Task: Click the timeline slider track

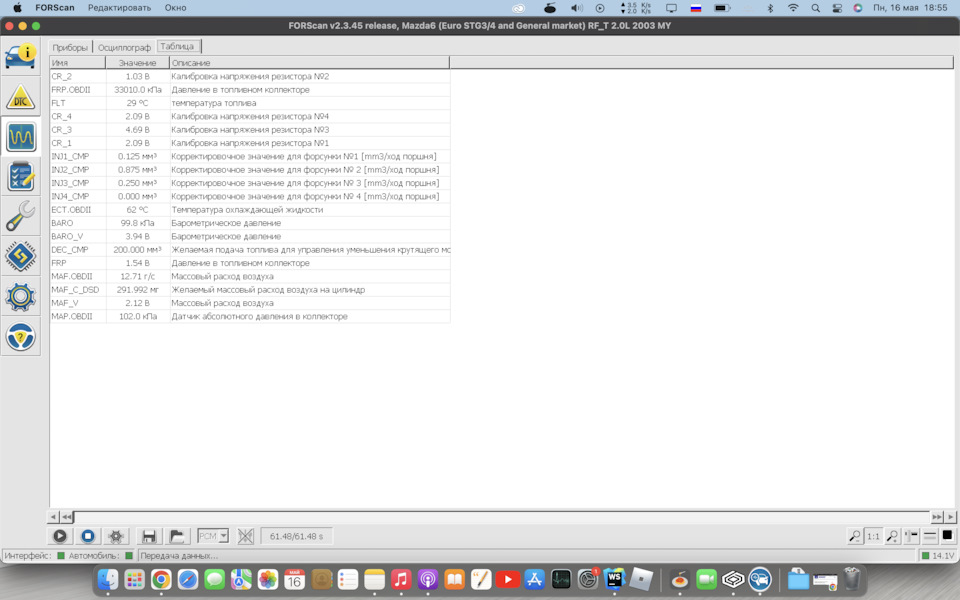Action: [x=502, y=517]
